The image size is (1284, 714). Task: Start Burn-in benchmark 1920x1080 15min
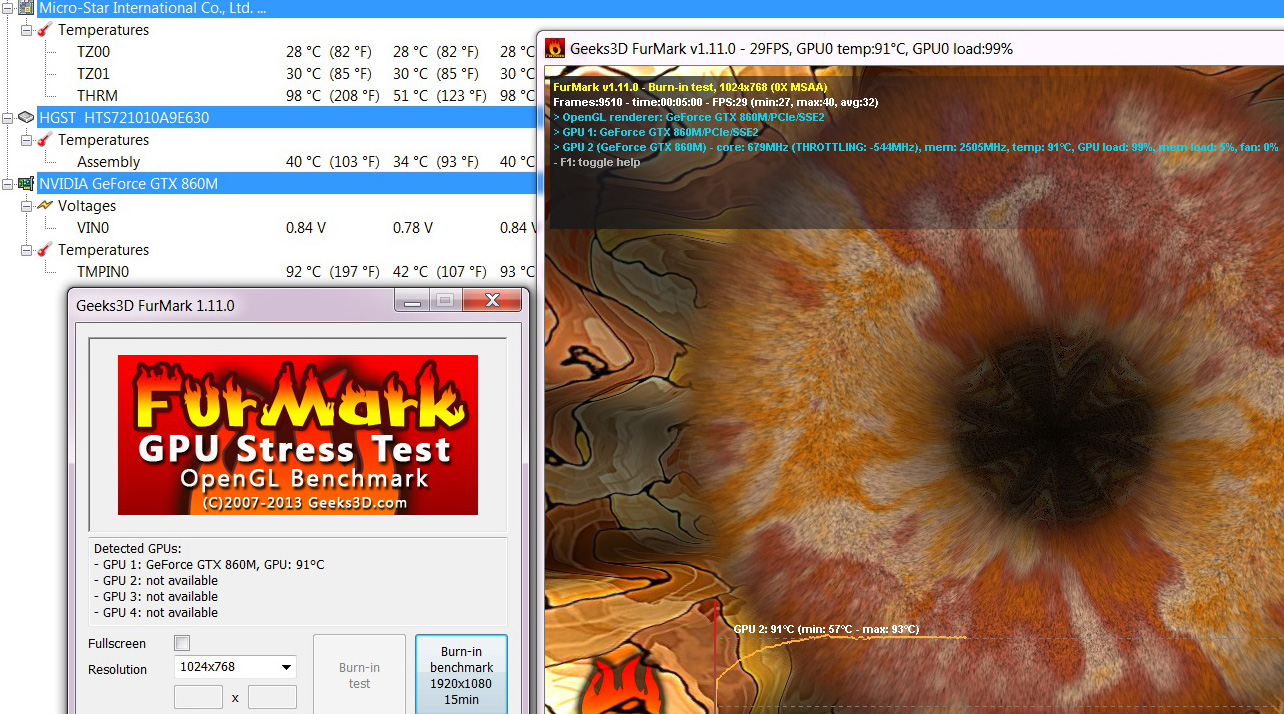point(461,675)
